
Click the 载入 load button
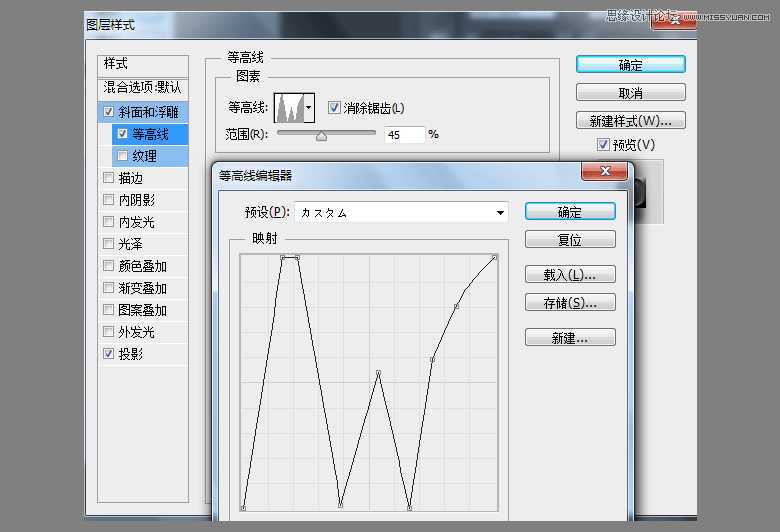tap(570, 274)
